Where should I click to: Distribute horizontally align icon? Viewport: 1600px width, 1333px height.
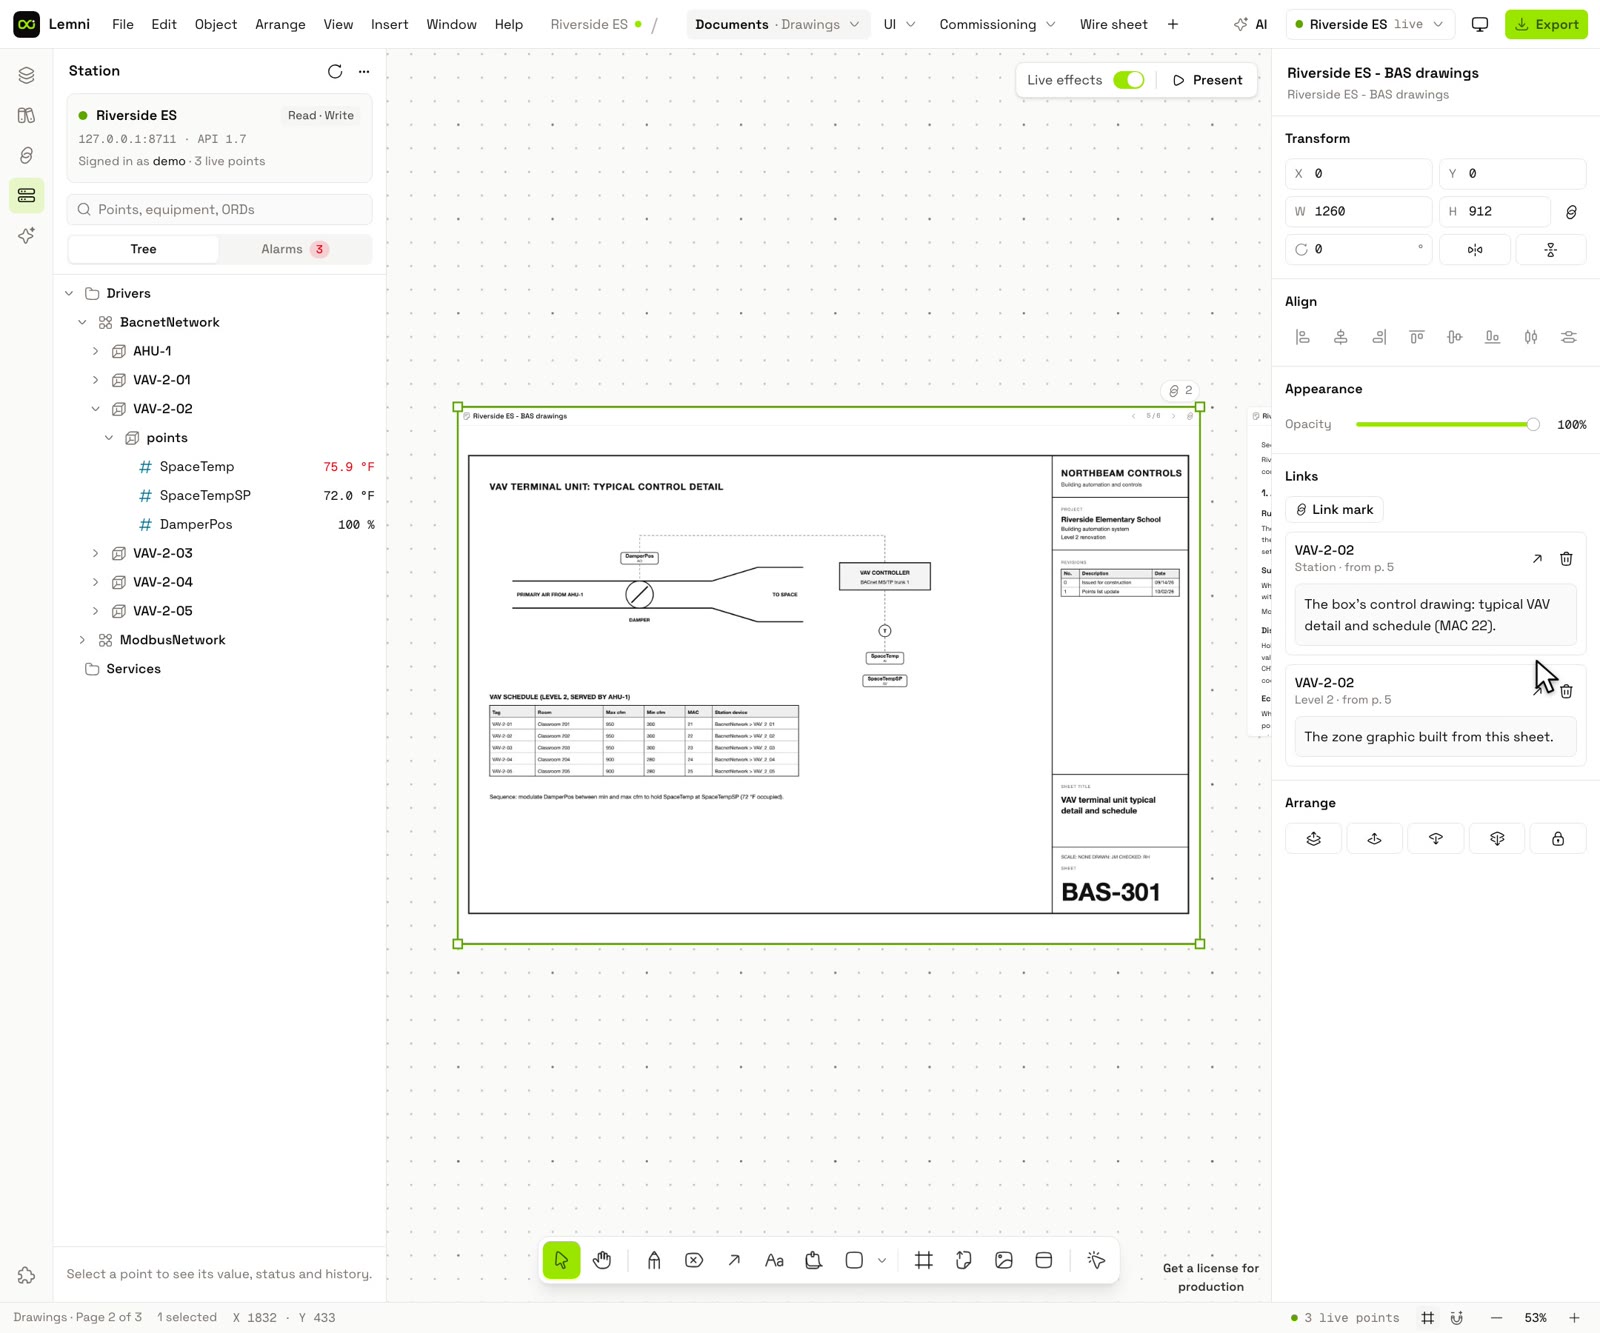pos(1531,337)
